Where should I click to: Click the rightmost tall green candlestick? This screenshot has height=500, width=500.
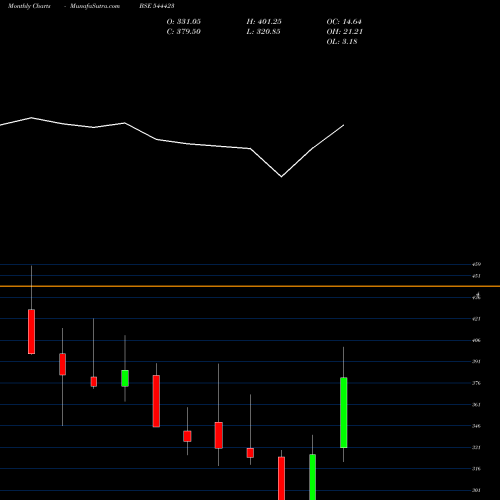coord(344,413)
